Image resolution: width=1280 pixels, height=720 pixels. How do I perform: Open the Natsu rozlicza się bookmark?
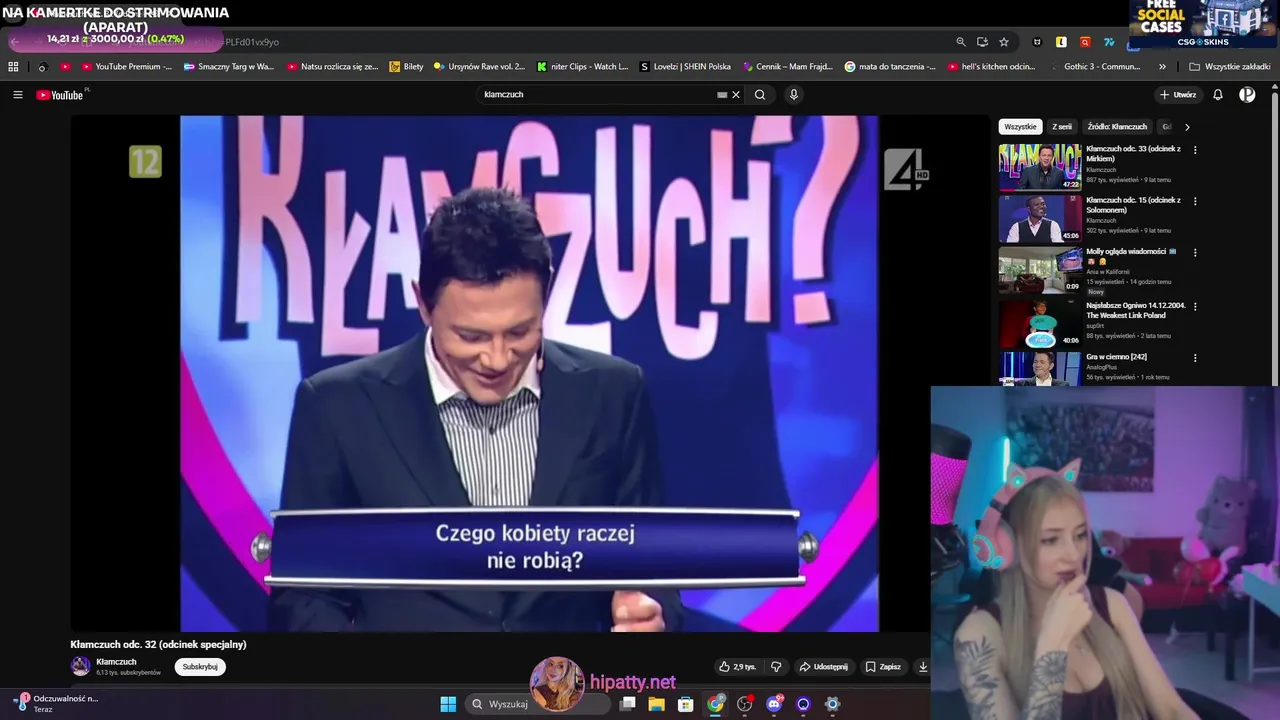point(332,67)
